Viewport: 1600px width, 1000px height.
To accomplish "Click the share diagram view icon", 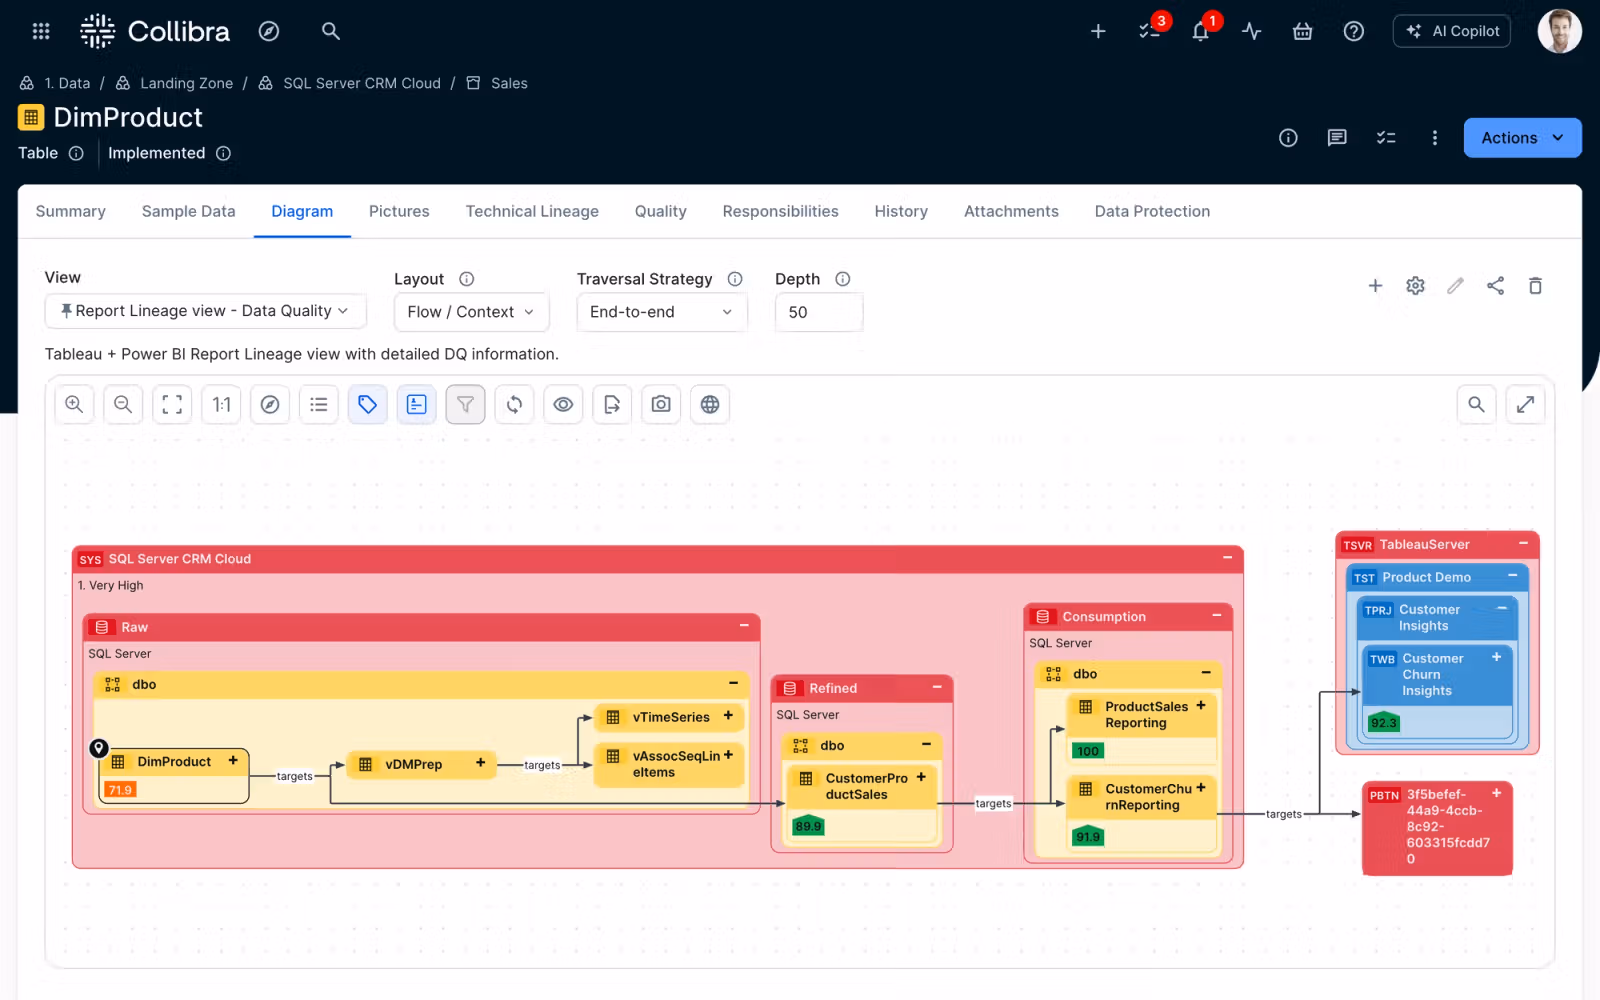I will 1495,286.
